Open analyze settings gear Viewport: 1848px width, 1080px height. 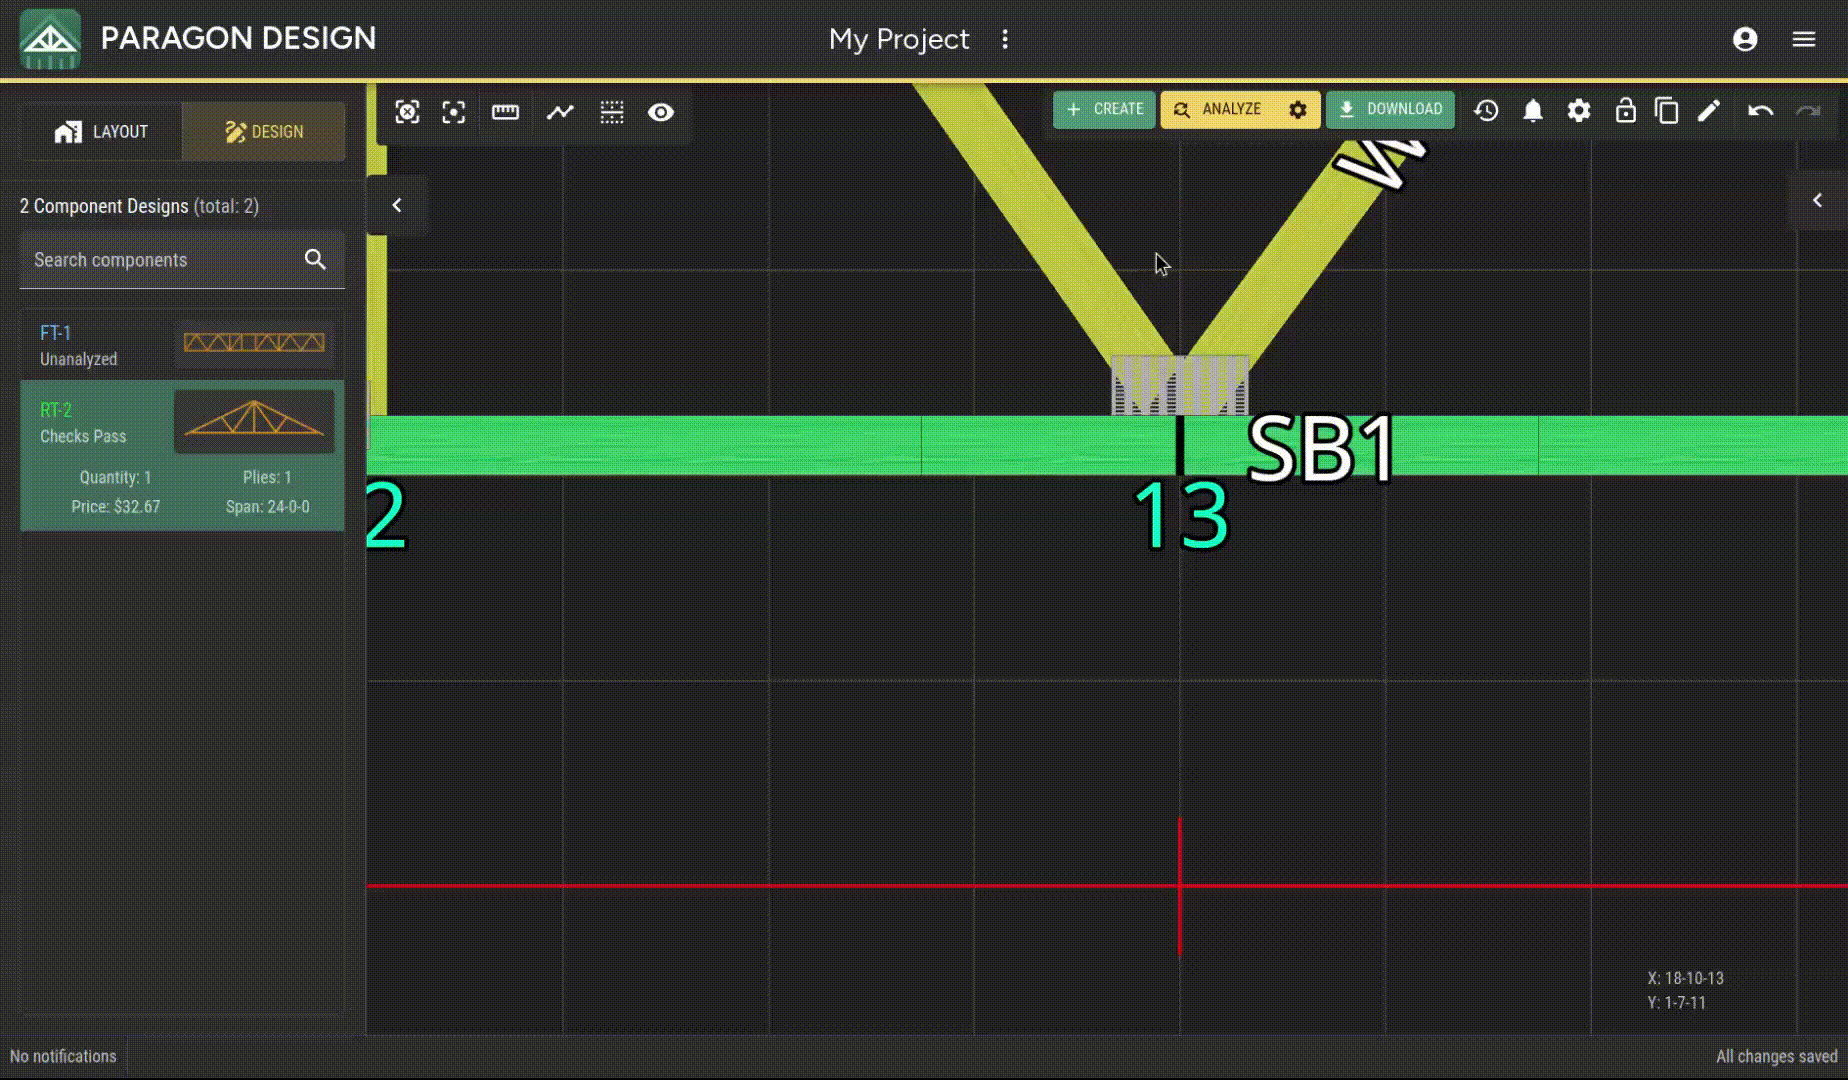pyautogui.click(x=1298, y=110)
